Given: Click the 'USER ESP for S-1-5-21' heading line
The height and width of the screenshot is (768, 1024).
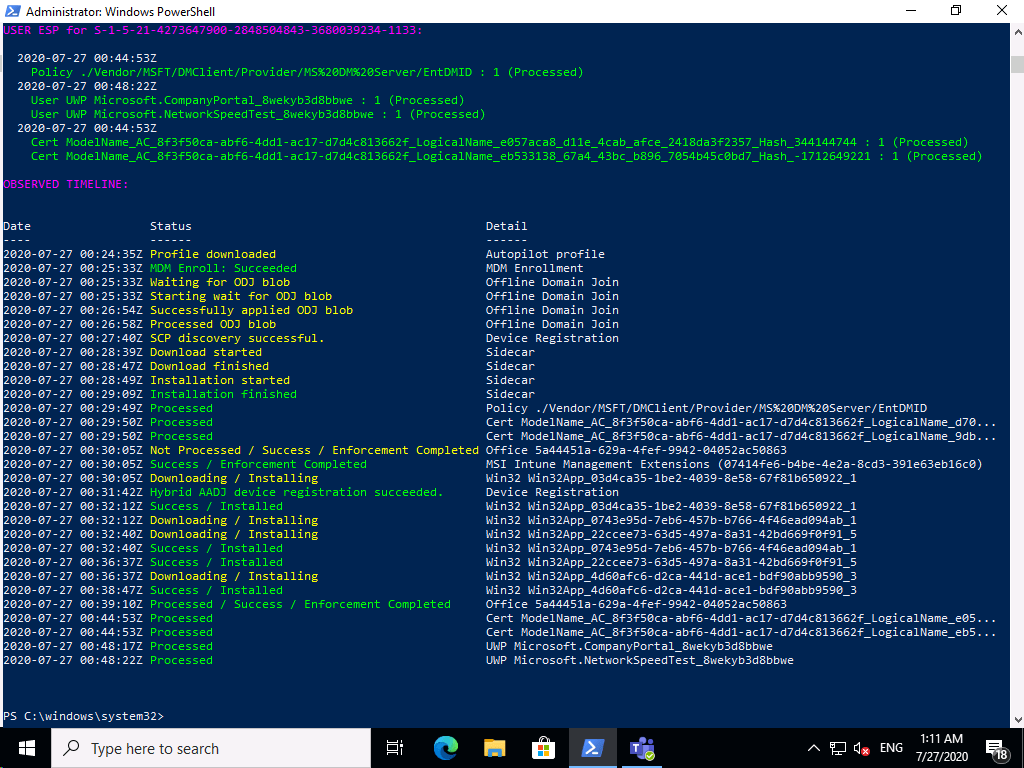Looking at the screenshot, I should click(213, 30).
